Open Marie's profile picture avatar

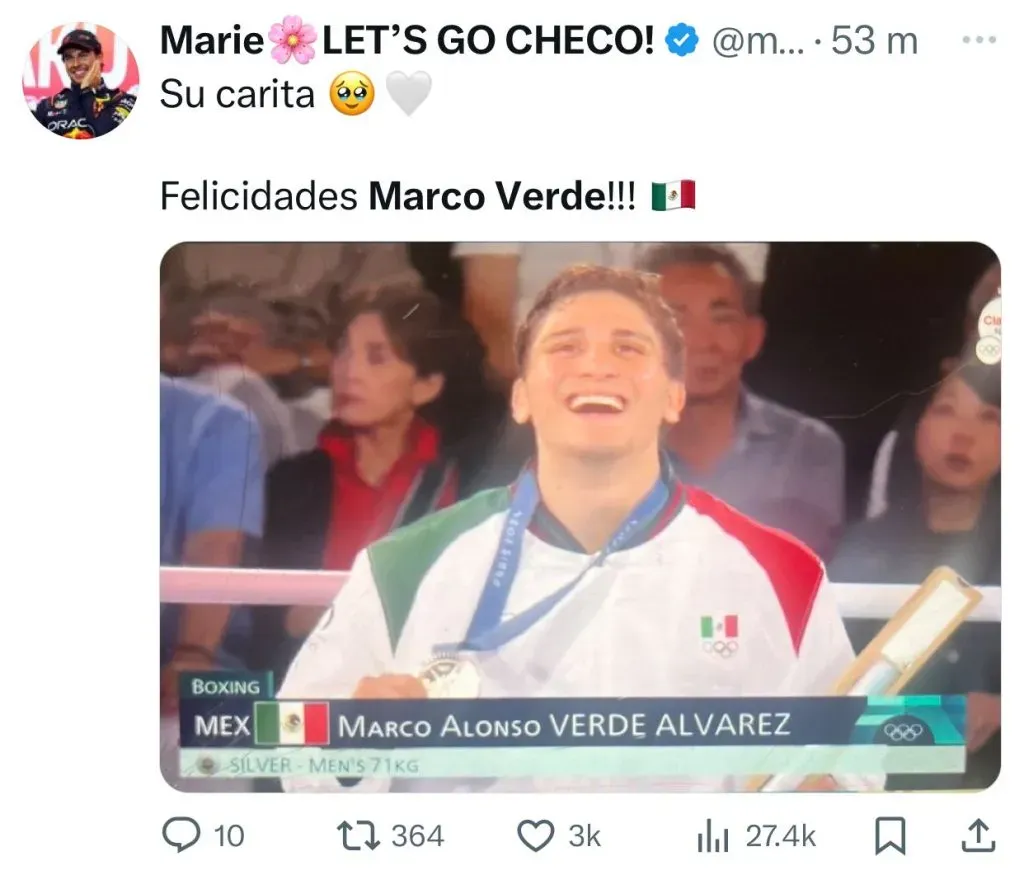point(81,80)
